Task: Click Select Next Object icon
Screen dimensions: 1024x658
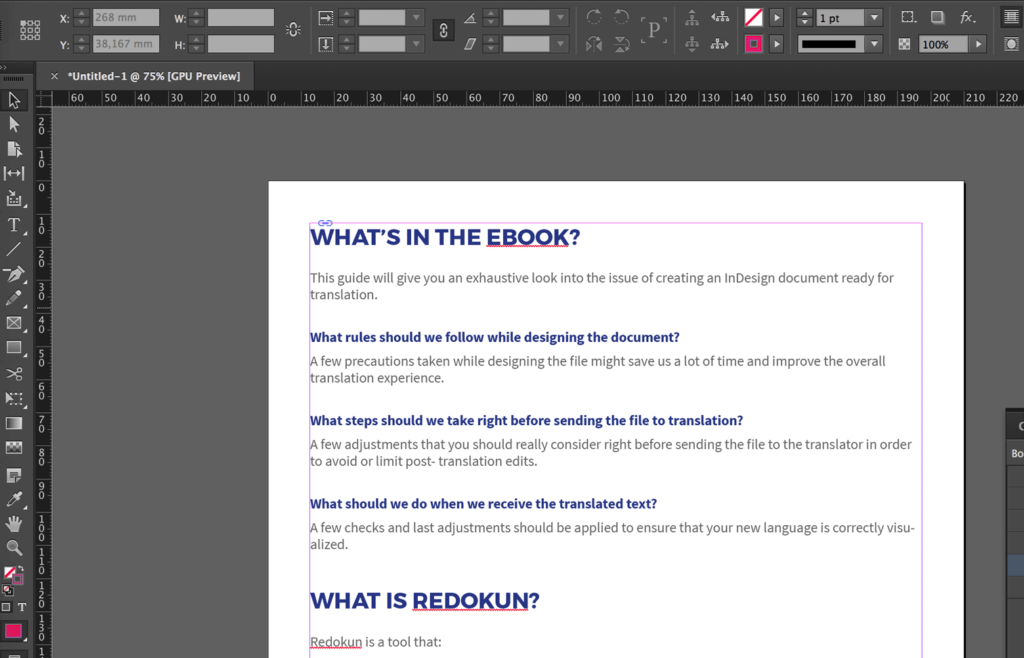Action: (x=720, y=44)
